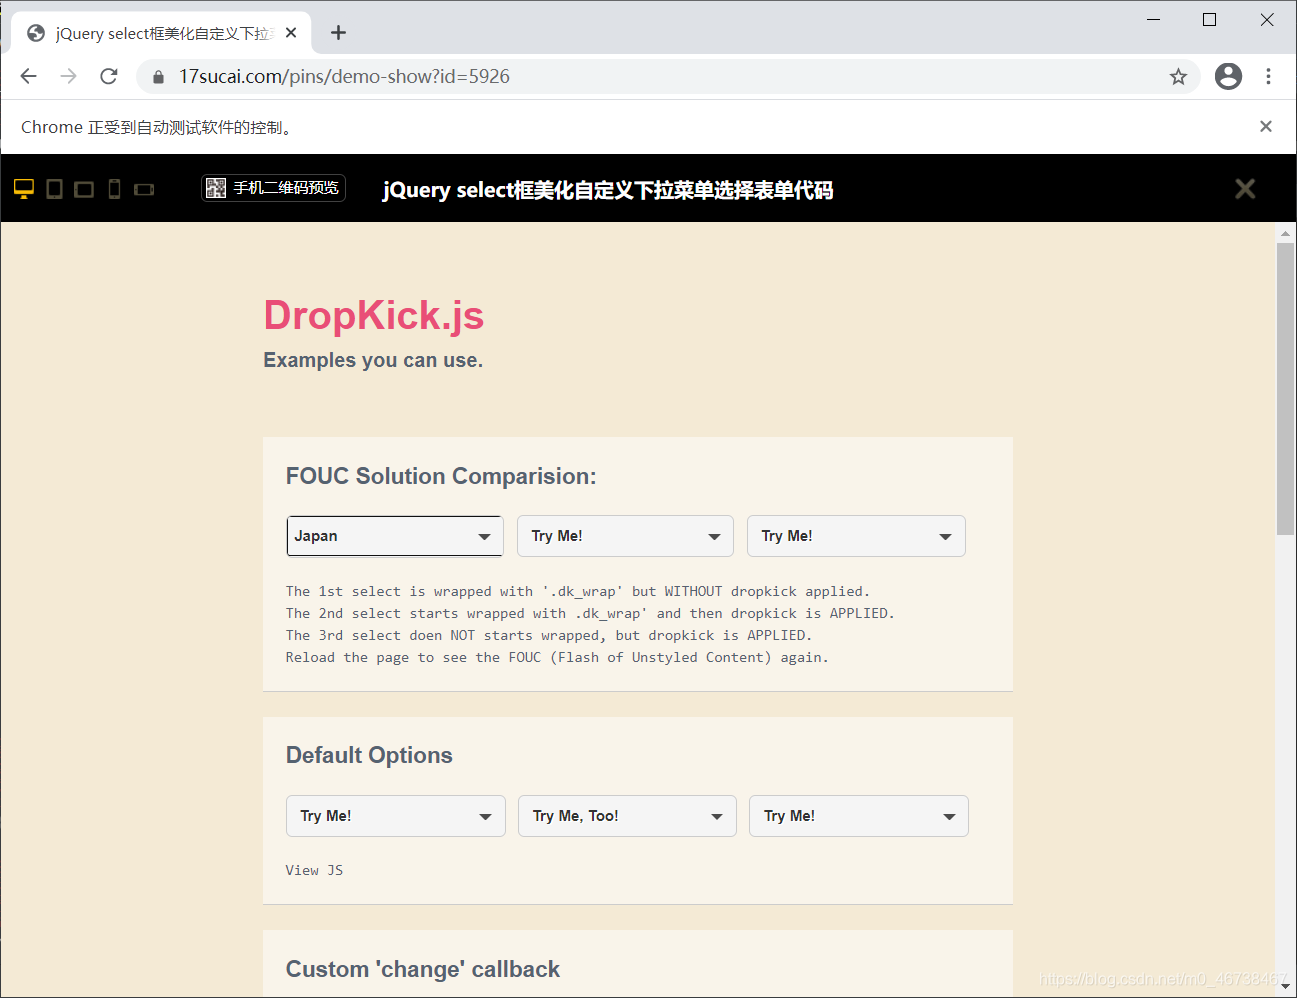
Task: Click the address bar URL field
Action: tap(668, 77)
